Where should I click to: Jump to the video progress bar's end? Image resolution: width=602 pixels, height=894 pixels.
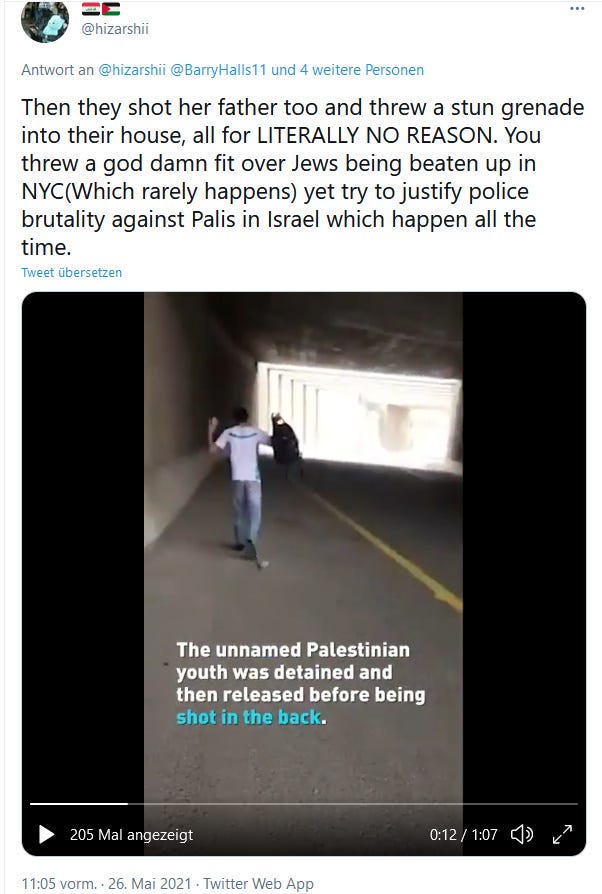click(x=575, y=803)
